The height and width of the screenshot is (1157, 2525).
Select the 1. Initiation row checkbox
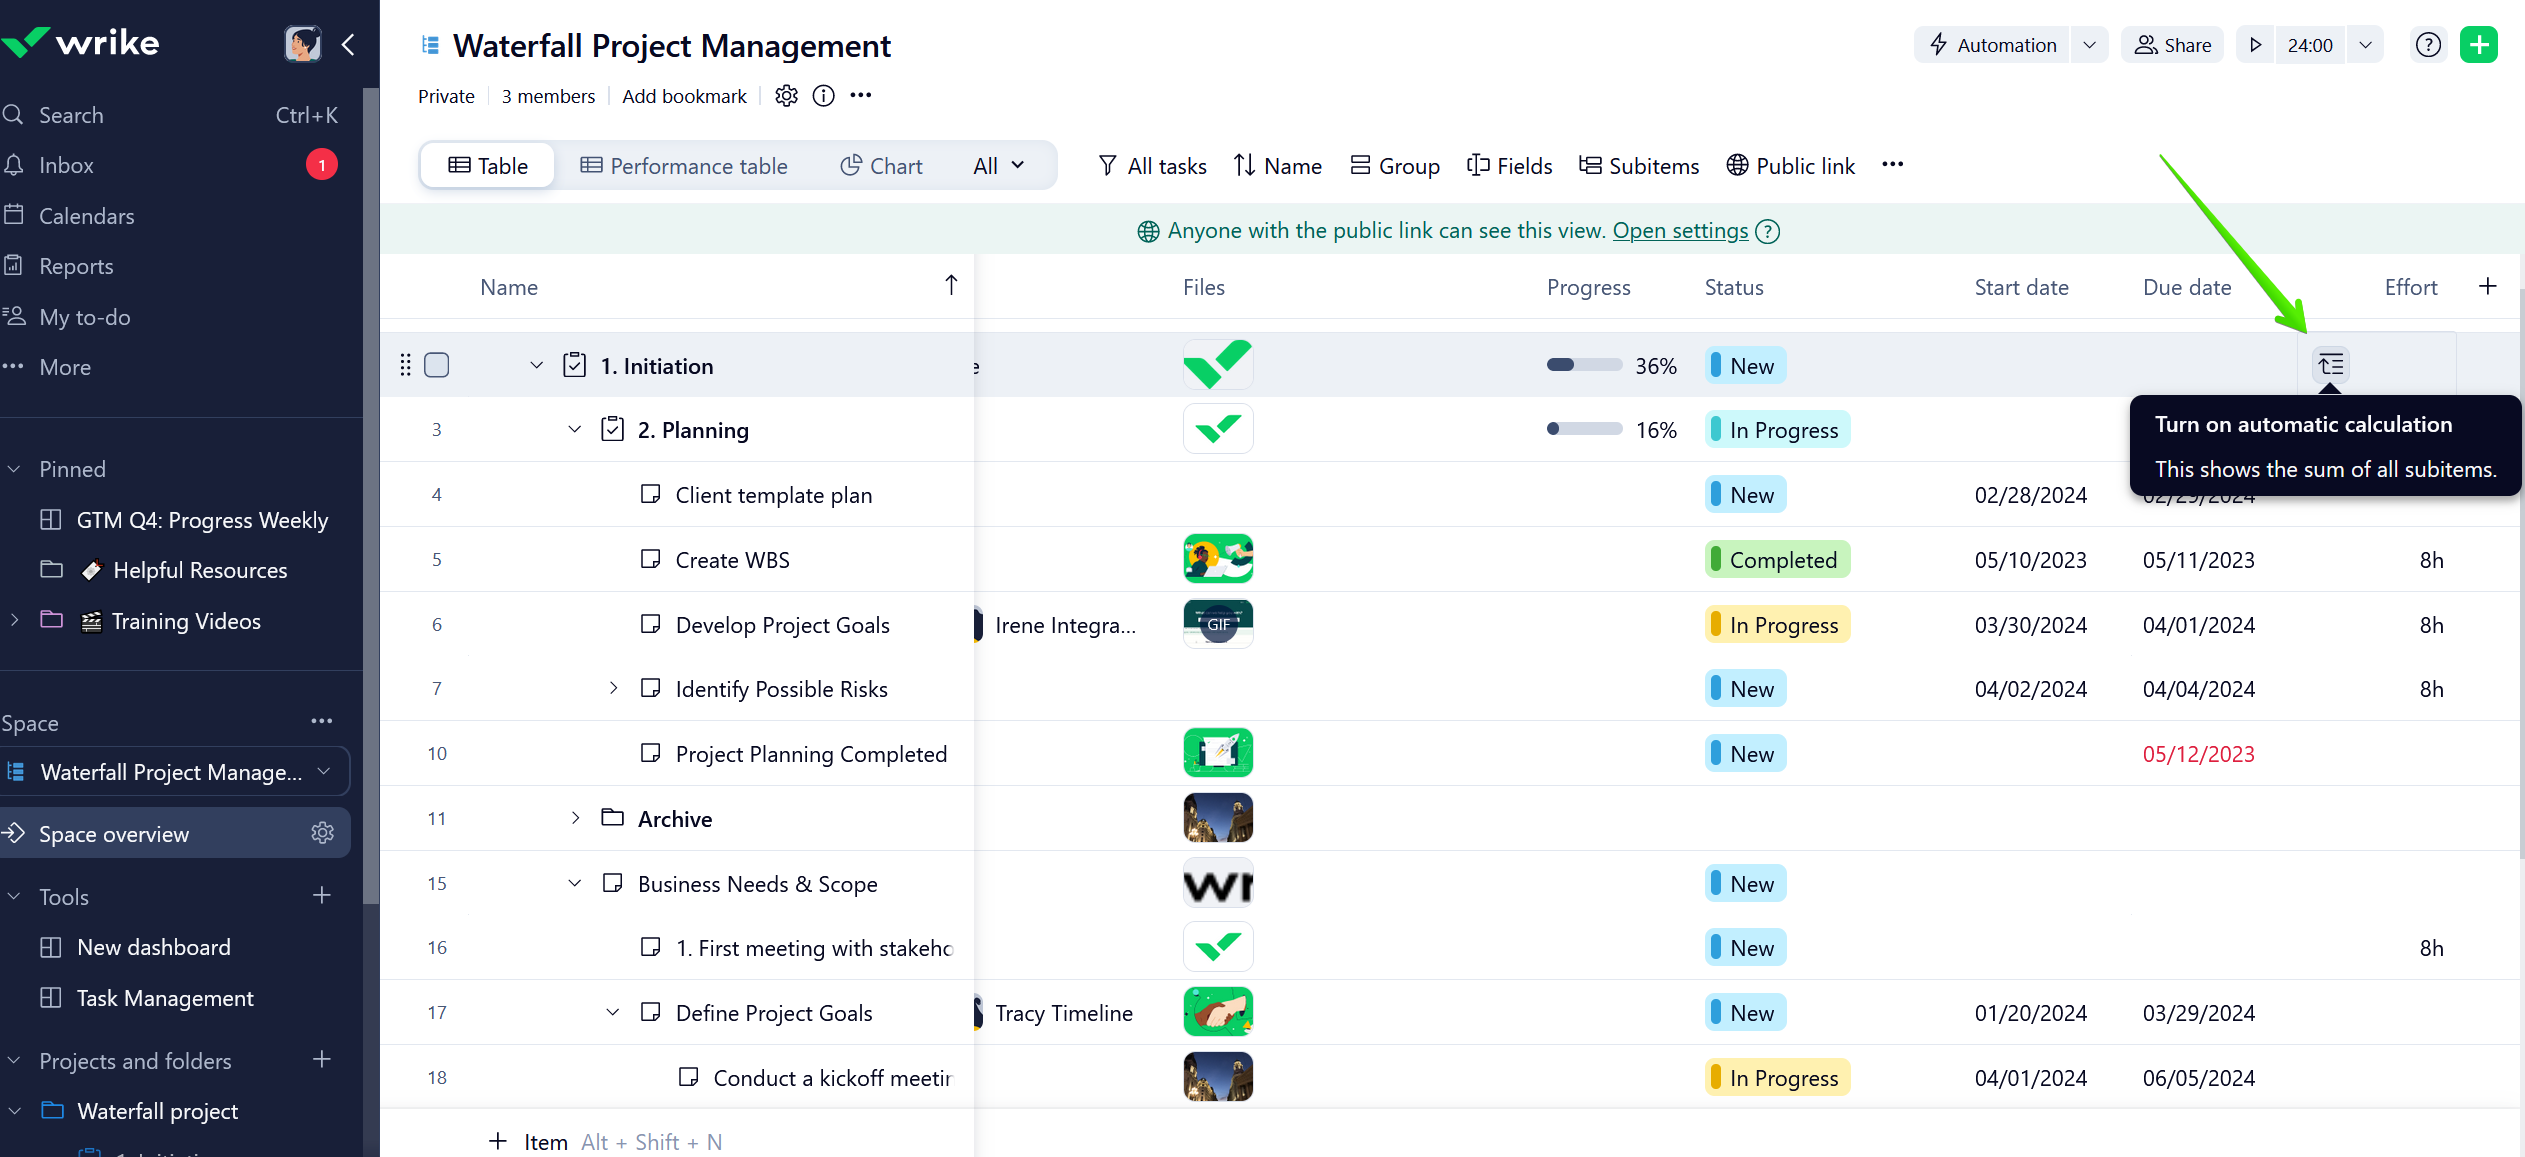point(437,365)
